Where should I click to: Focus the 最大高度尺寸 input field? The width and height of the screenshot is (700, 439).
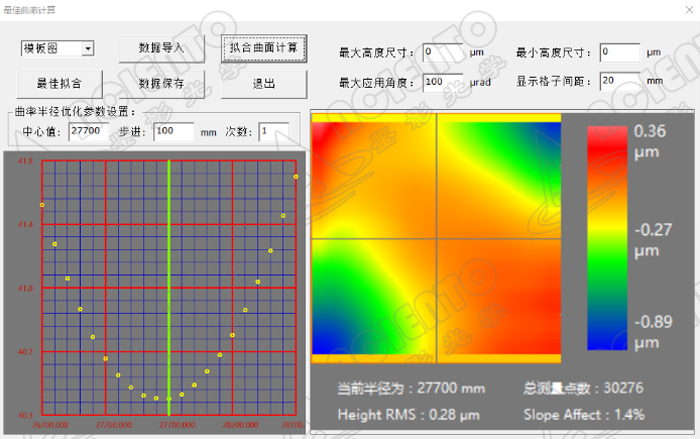(444, 52)
